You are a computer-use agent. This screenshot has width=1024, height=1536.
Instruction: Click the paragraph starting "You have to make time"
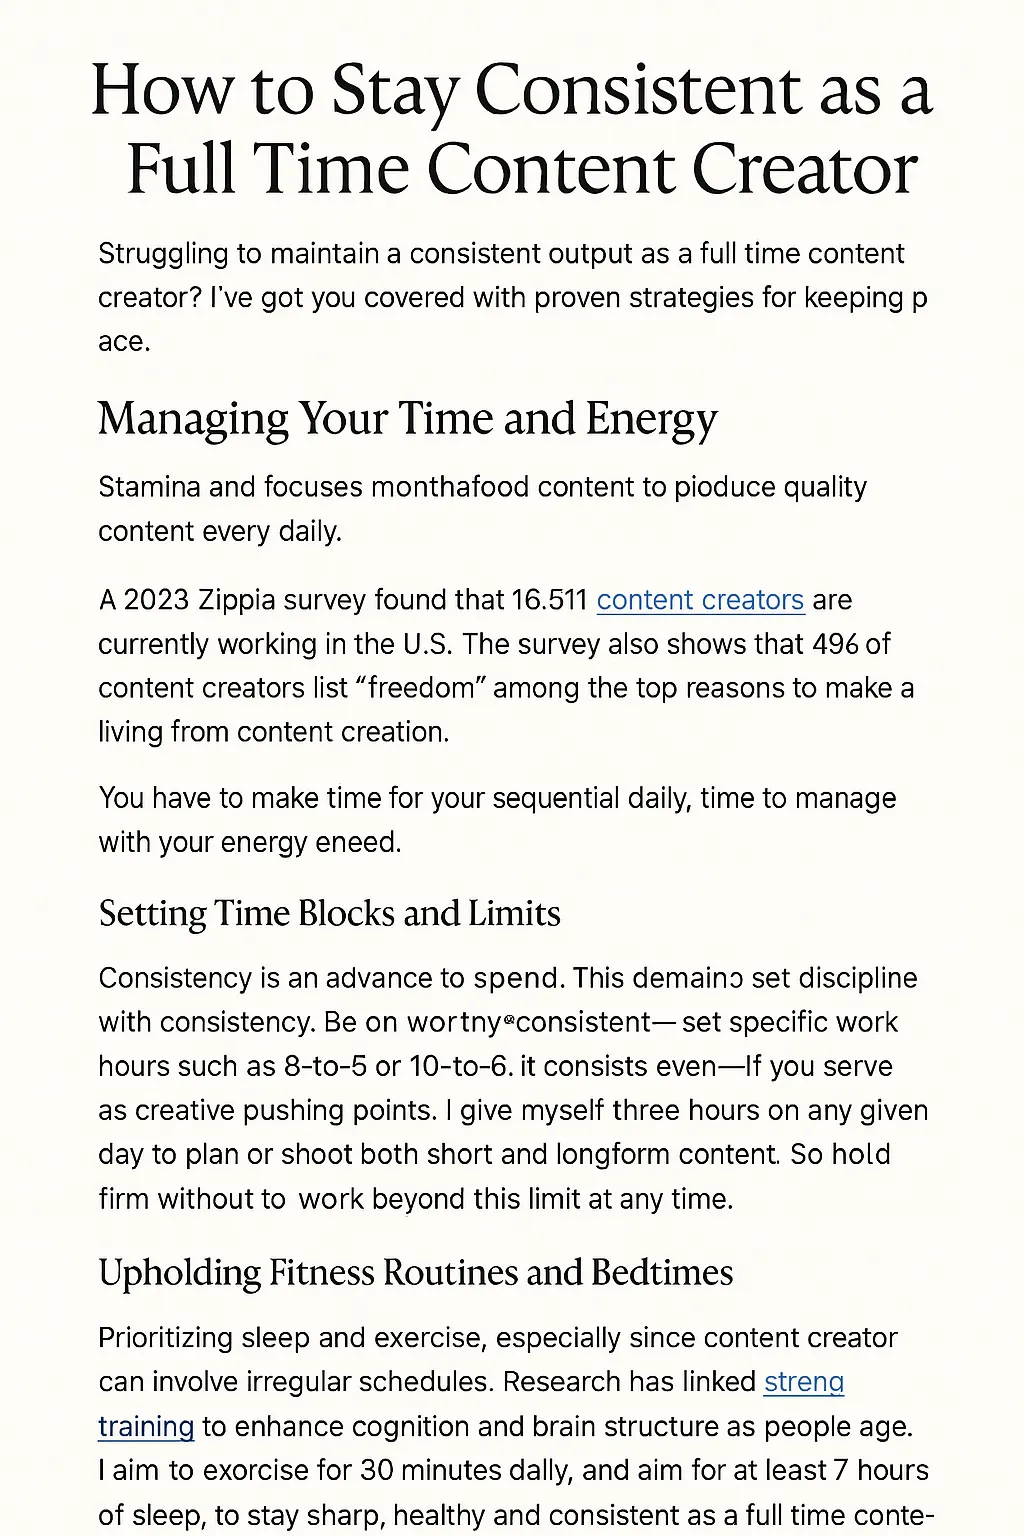click(x=497, y=820)
